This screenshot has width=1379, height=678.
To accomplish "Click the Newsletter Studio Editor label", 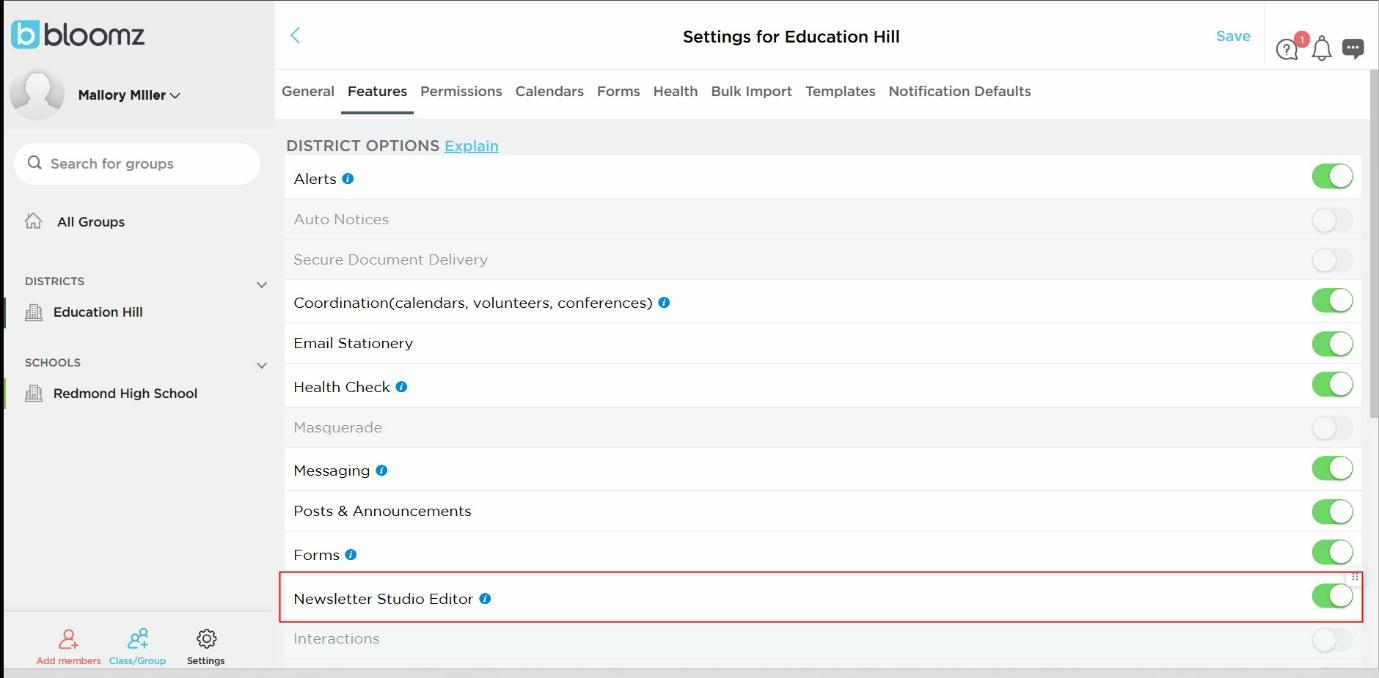I will click(x=383, y=599).
